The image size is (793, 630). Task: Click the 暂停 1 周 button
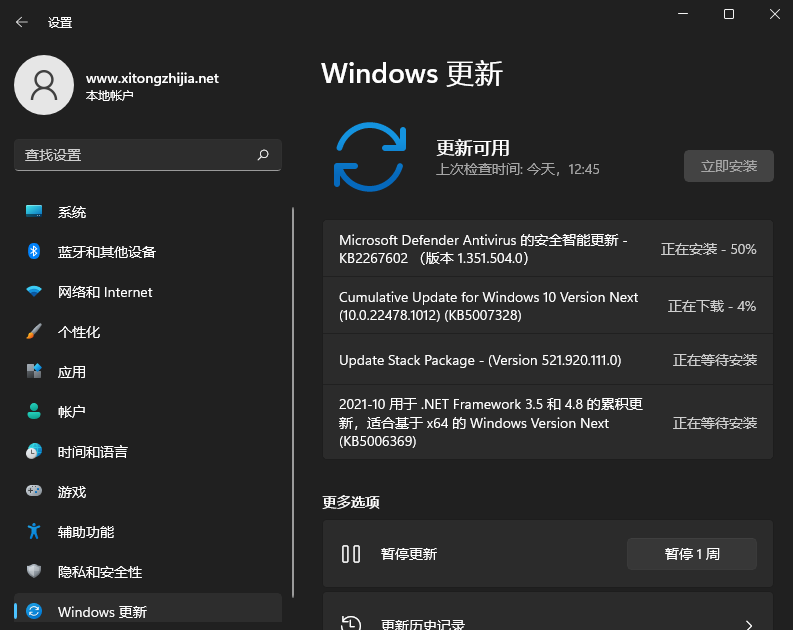click(x=691, y=554)
